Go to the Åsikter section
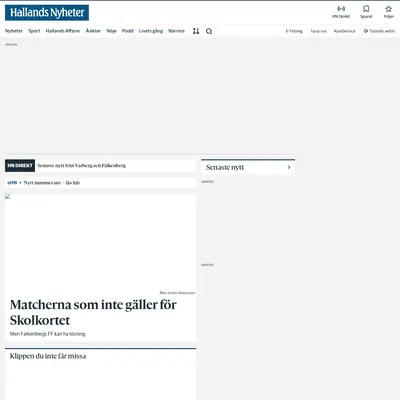 tap(93, 31)
